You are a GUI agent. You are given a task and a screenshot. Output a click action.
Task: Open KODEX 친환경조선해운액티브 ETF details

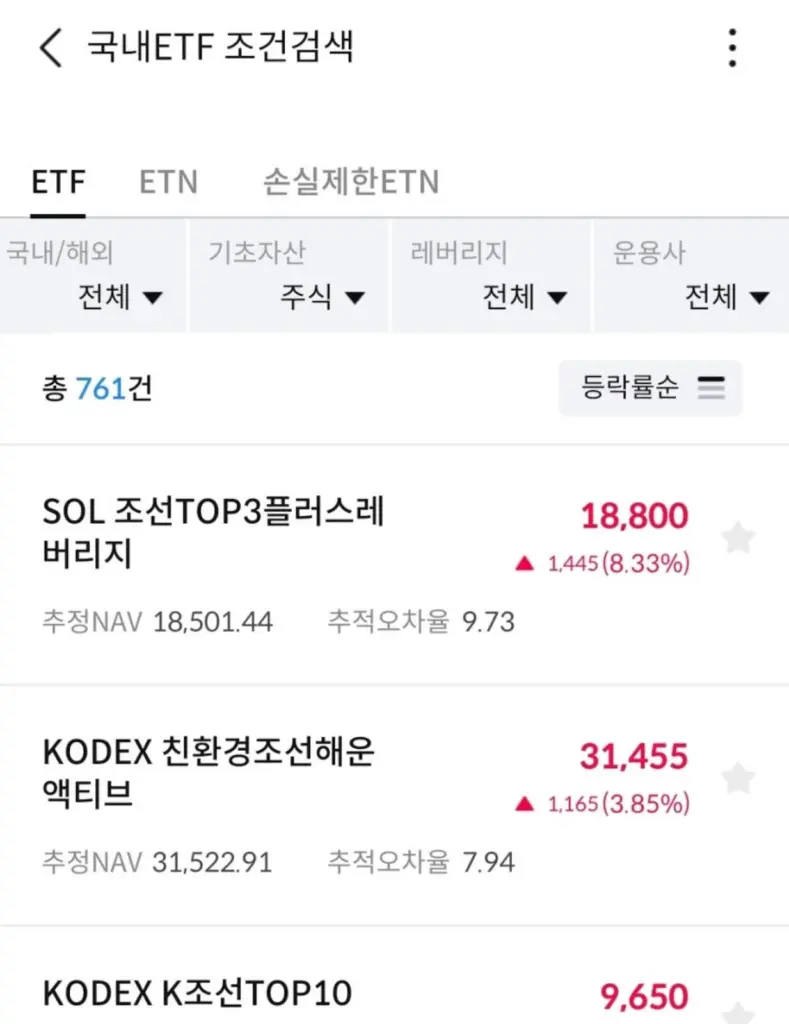coord(209,772)
